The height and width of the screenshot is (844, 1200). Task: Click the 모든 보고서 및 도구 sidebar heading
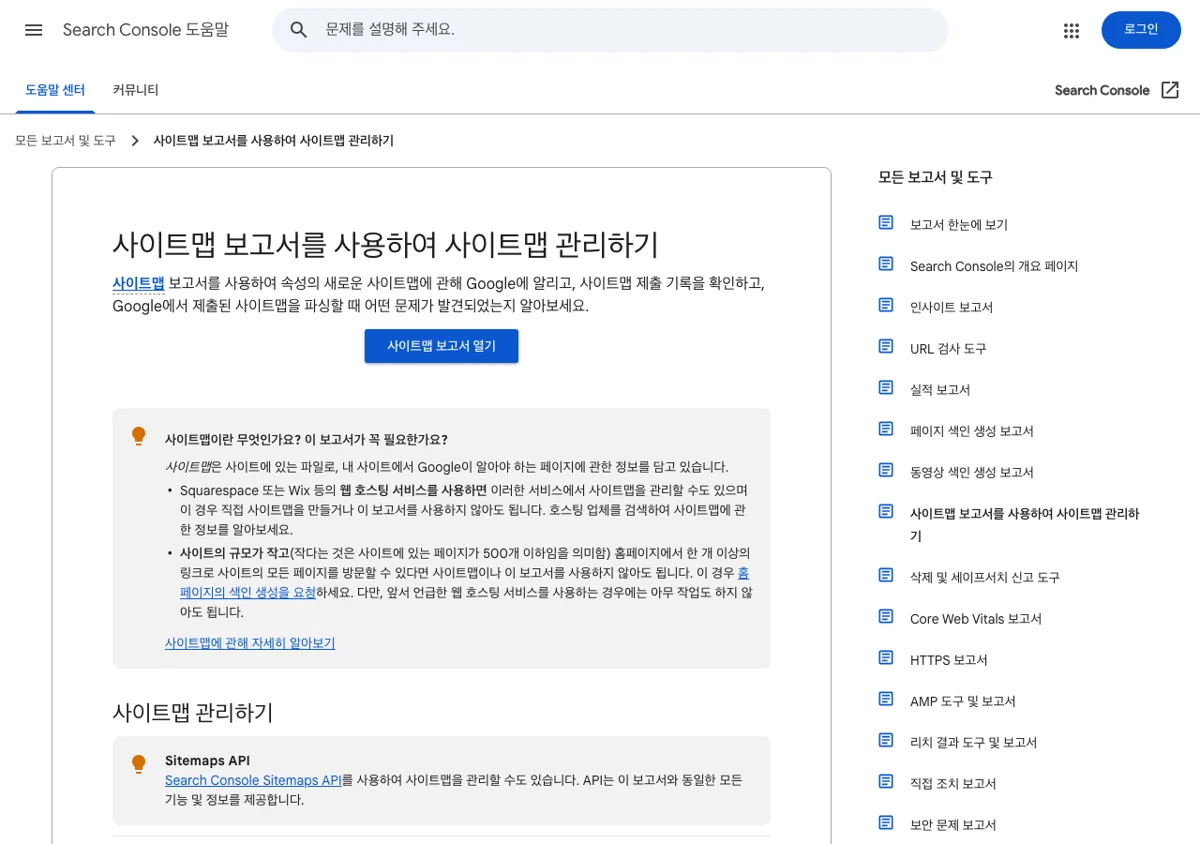pyautogui.click(x=935, y=177)
